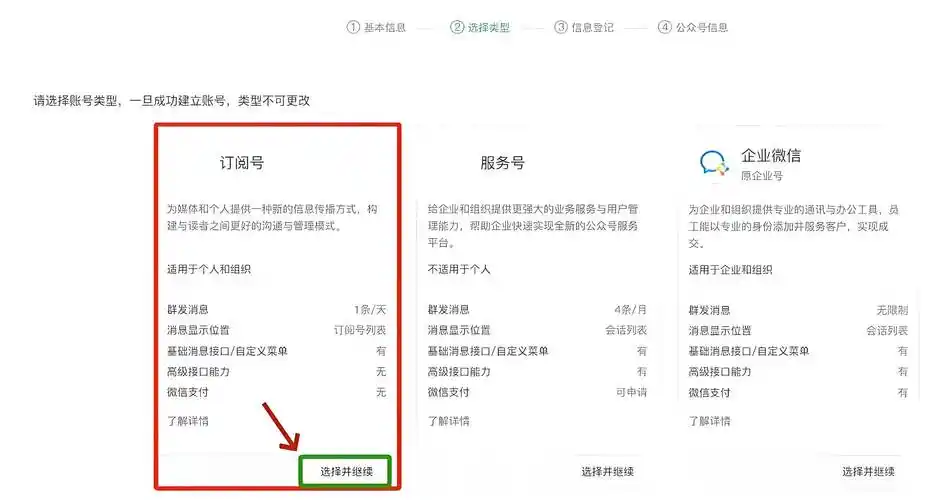Screen dimensions: 952x500
Task: Click 微信支付 label in 订阅号 card
Action: [188, 393]
